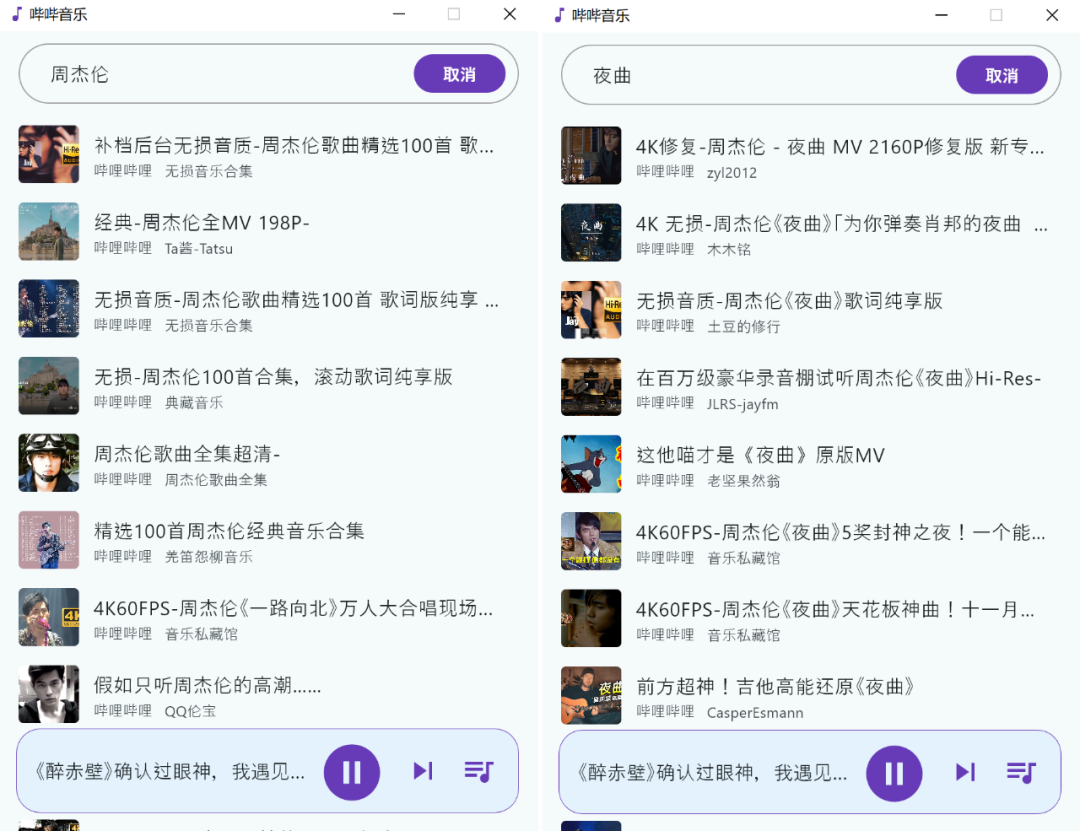
Task: Pause playback in the left window
Action: [x=352, y=772]
